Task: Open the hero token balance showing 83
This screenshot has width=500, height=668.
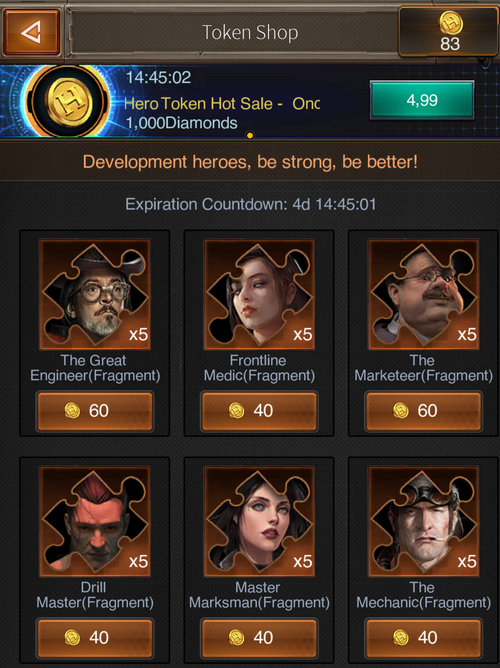Action: tap(449, 32)
